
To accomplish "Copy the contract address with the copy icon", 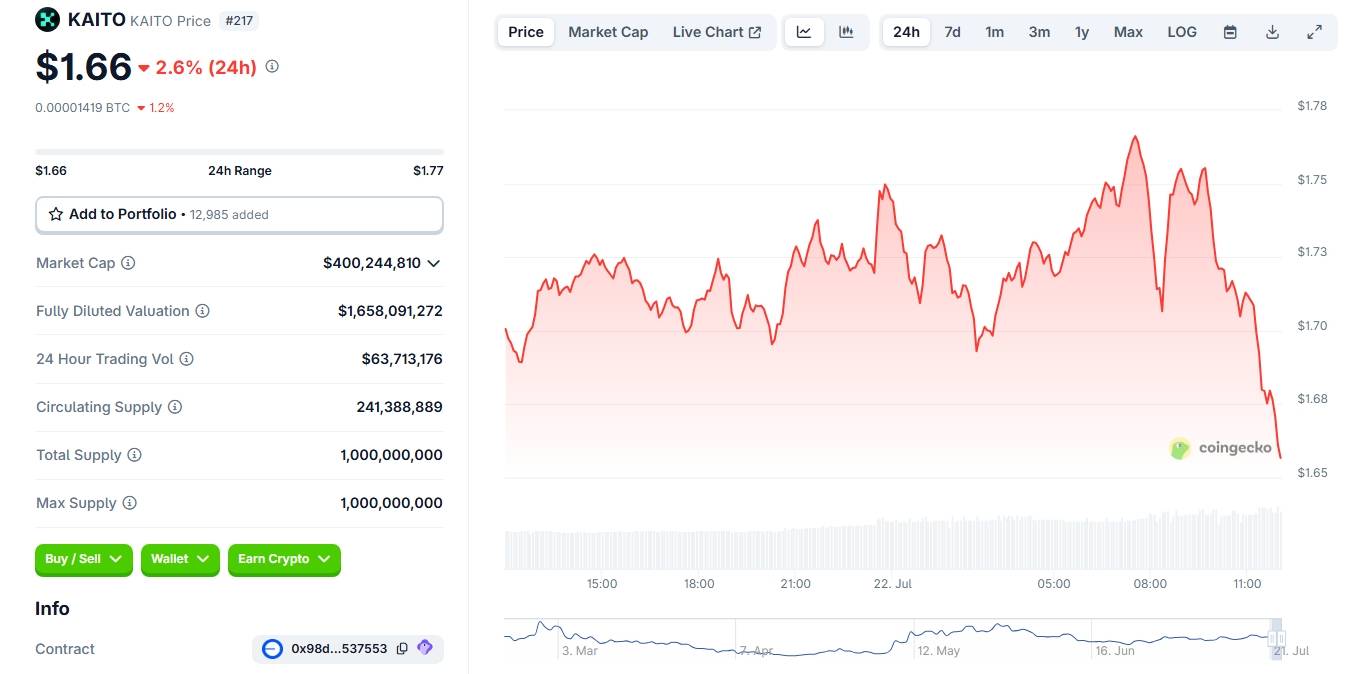I will (402, 649).
